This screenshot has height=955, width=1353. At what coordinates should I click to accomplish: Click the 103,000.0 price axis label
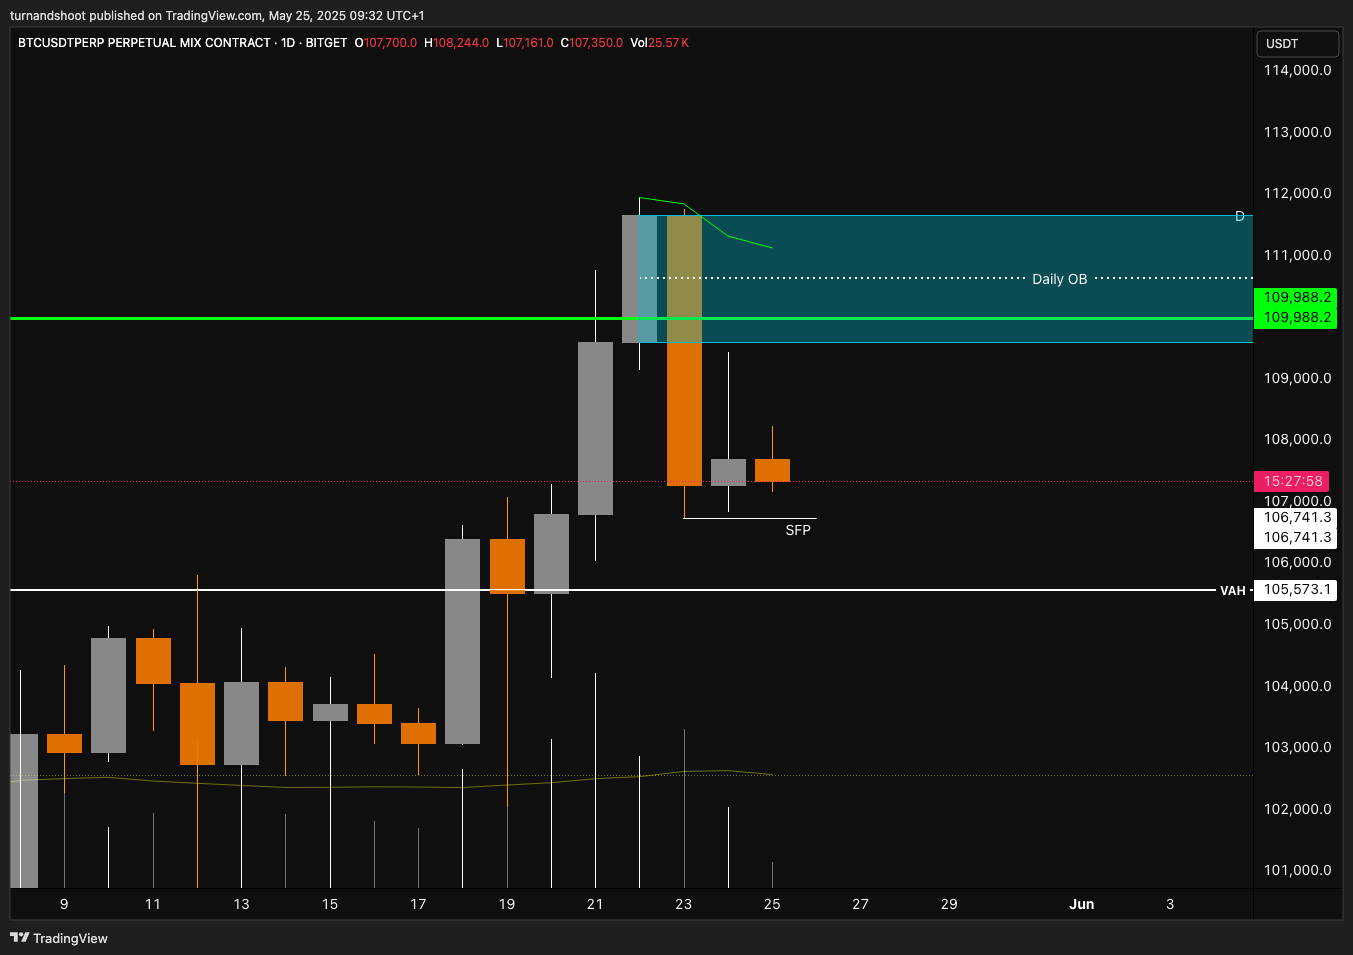click(x=1297, y=747)
